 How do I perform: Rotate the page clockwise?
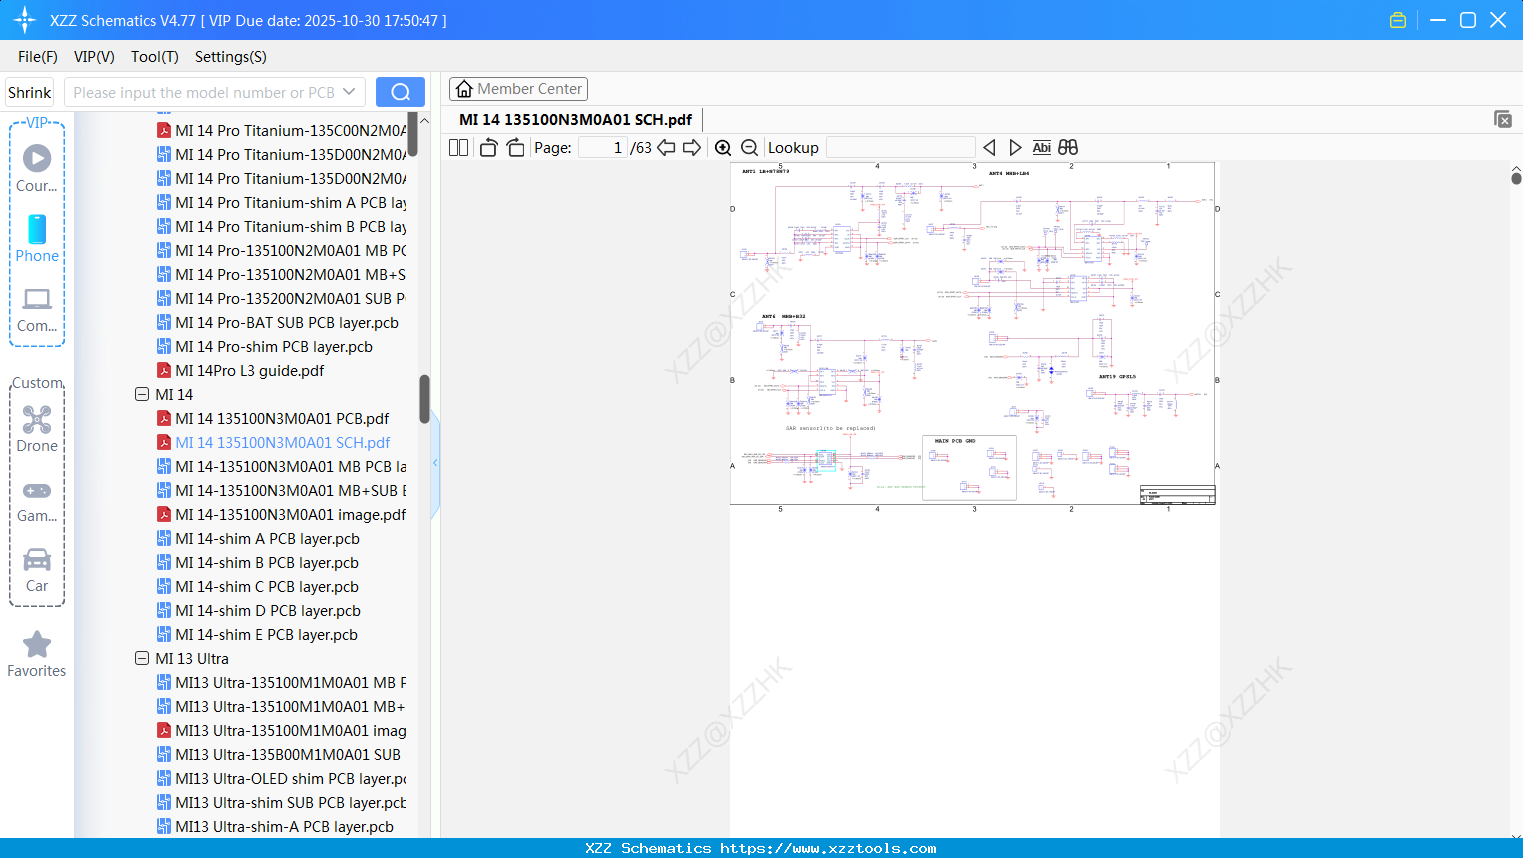tap(516, 148)
